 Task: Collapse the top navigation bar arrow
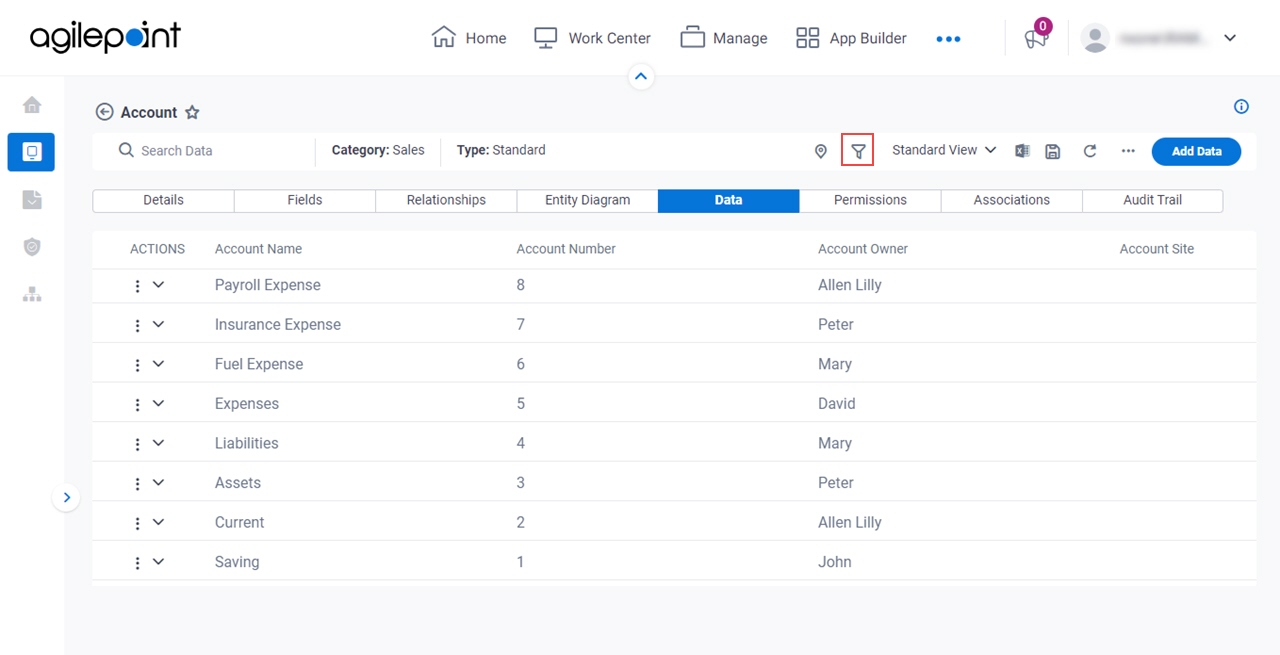click(x=641, y=76)
